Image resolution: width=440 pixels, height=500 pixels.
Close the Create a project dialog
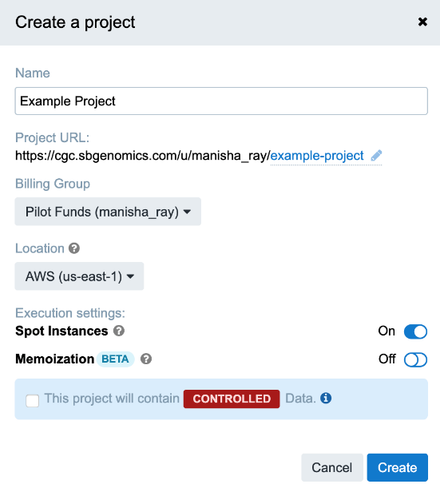pos(422,22)
